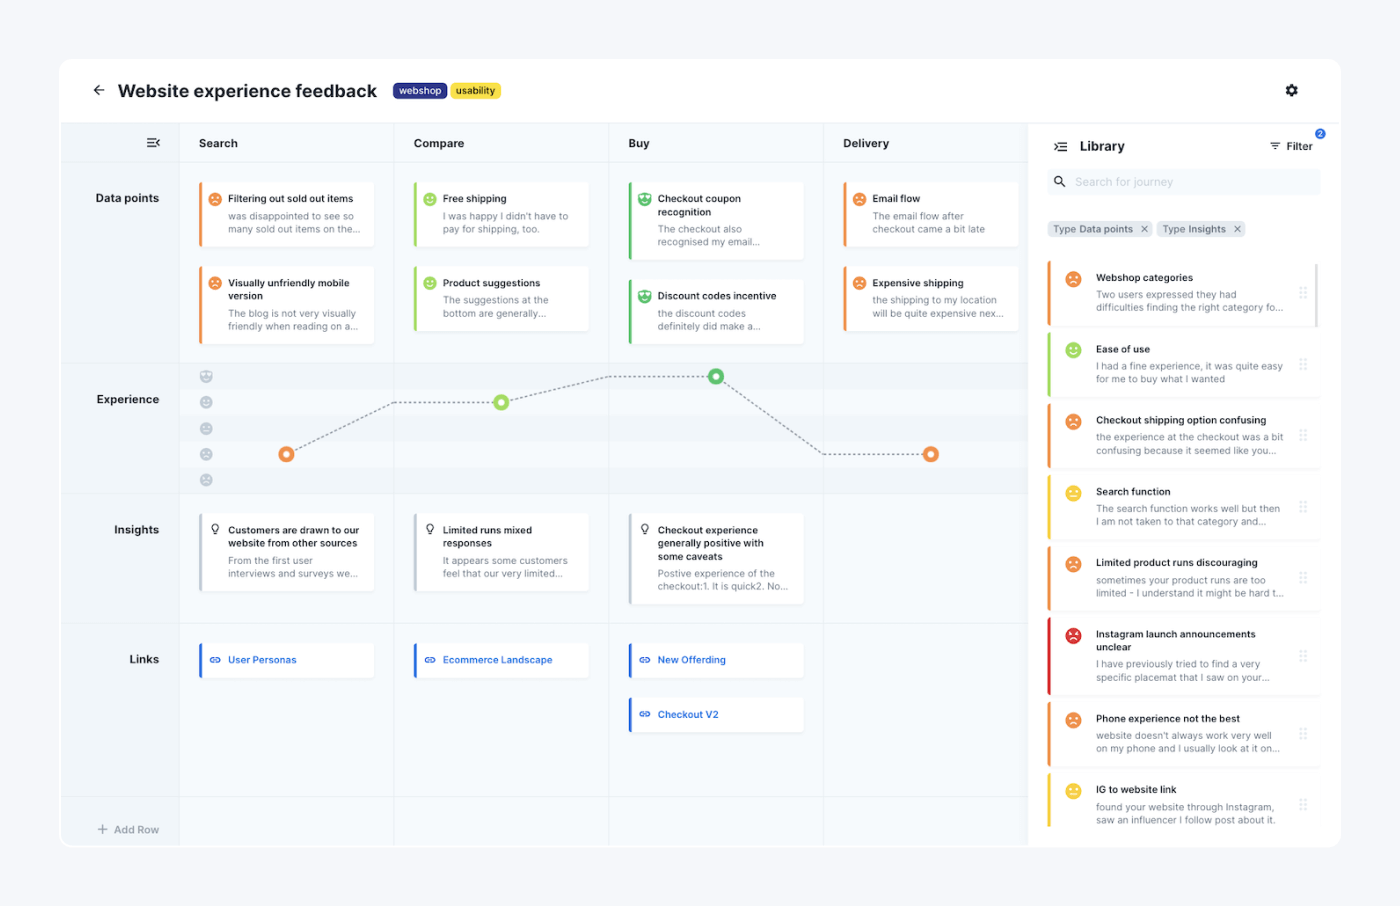Select the neutral face on the Experience scale
This screenshot has height=906, width=1400.
tap(206, 428)
